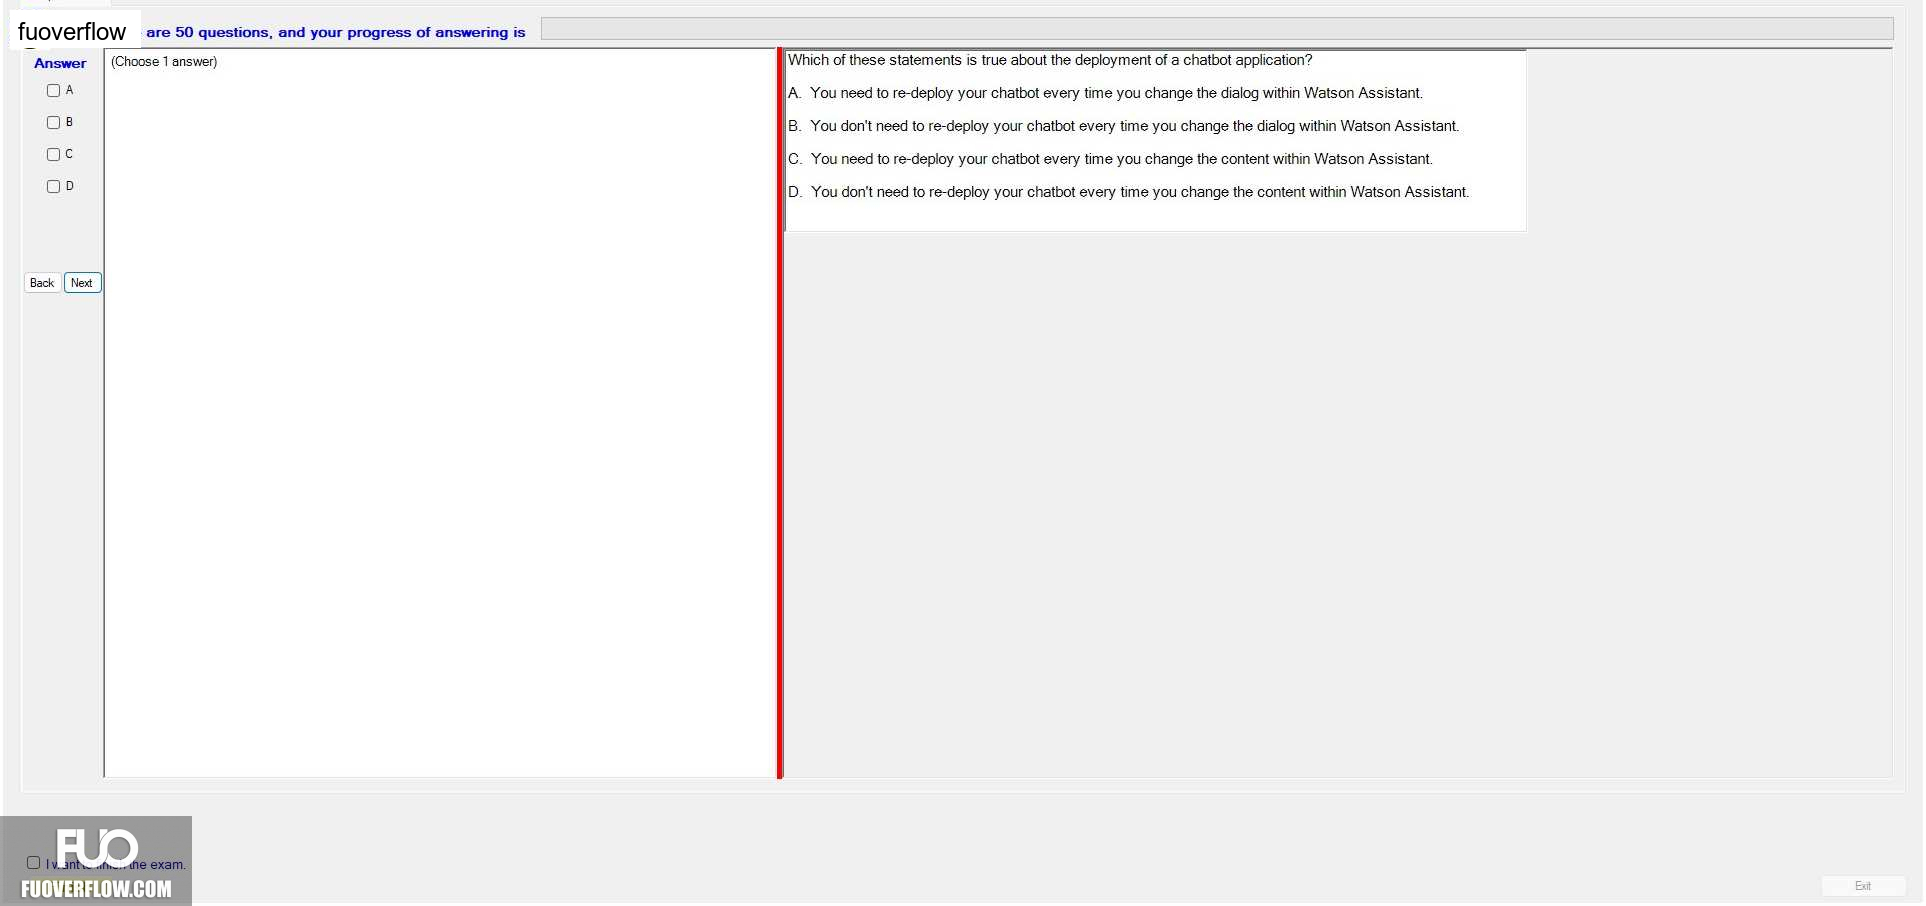The width and height of the screenshot is (1926, 906).
Task: Advance with the Next button
Action: (82, 283)
